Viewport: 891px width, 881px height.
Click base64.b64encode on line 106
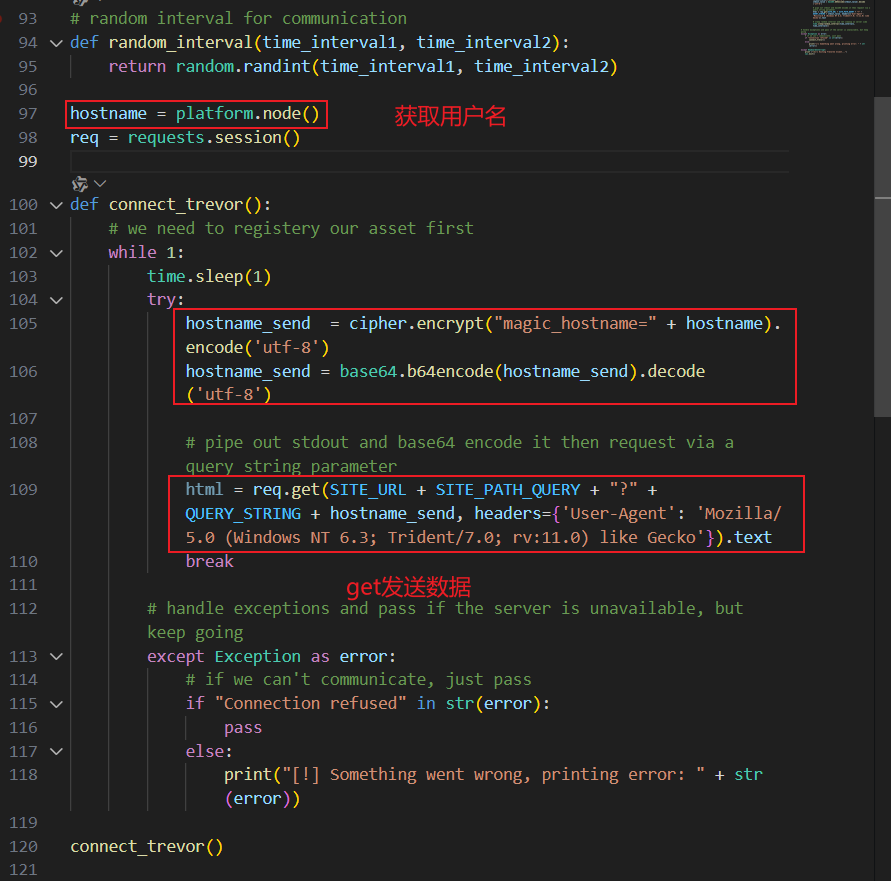tap(417, 371)
